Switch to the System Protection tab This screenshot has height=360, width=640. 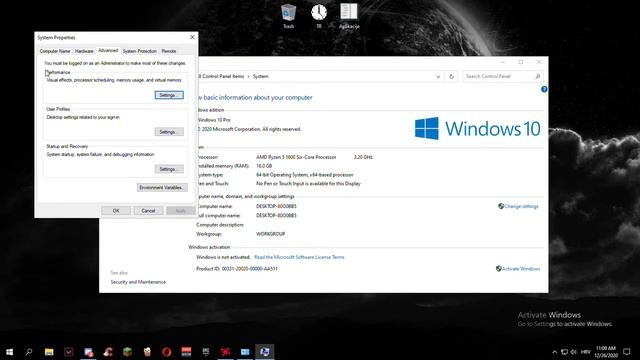(140, 51)
